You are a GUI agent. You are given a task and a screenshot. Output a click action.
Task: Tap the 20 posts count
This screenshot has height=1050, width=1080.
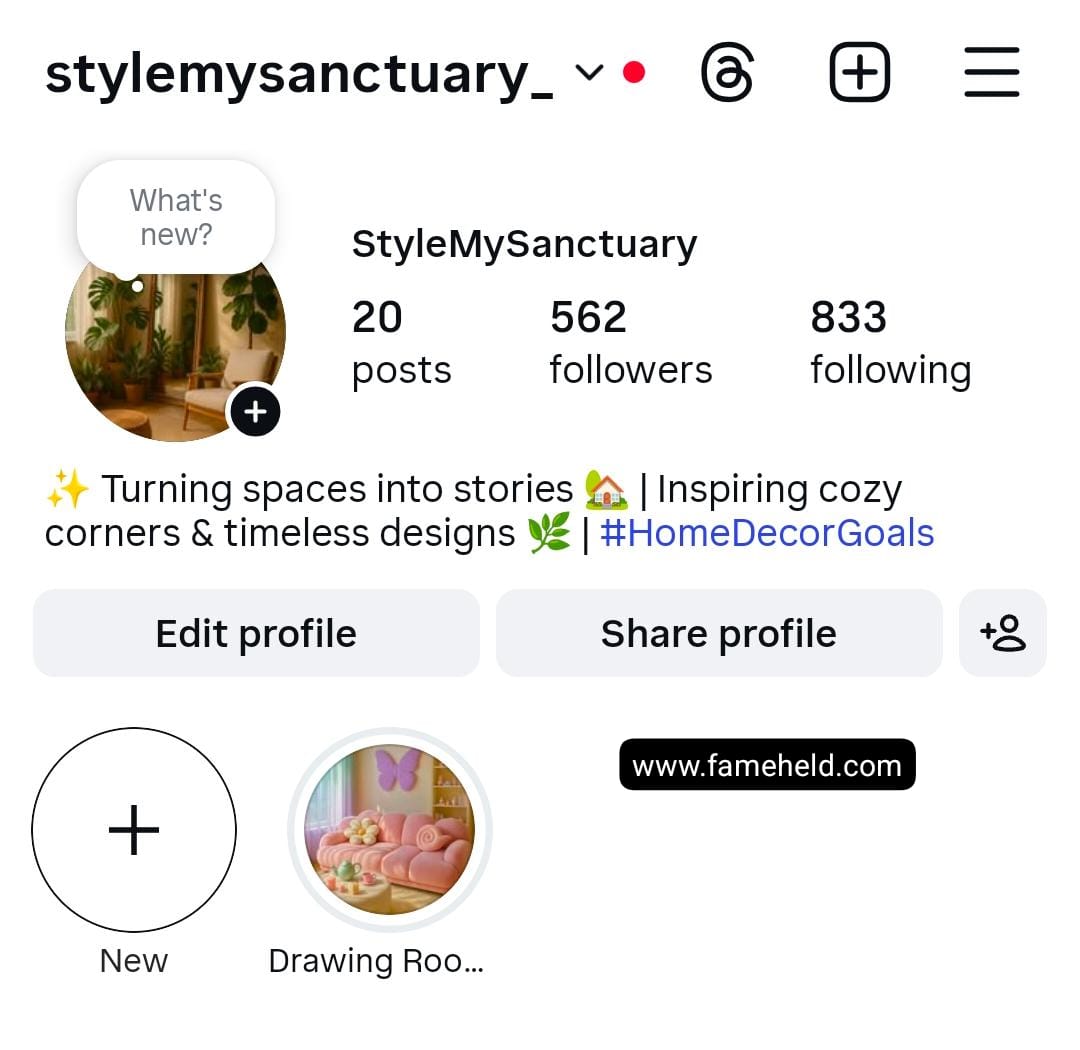tap(401, 343)
